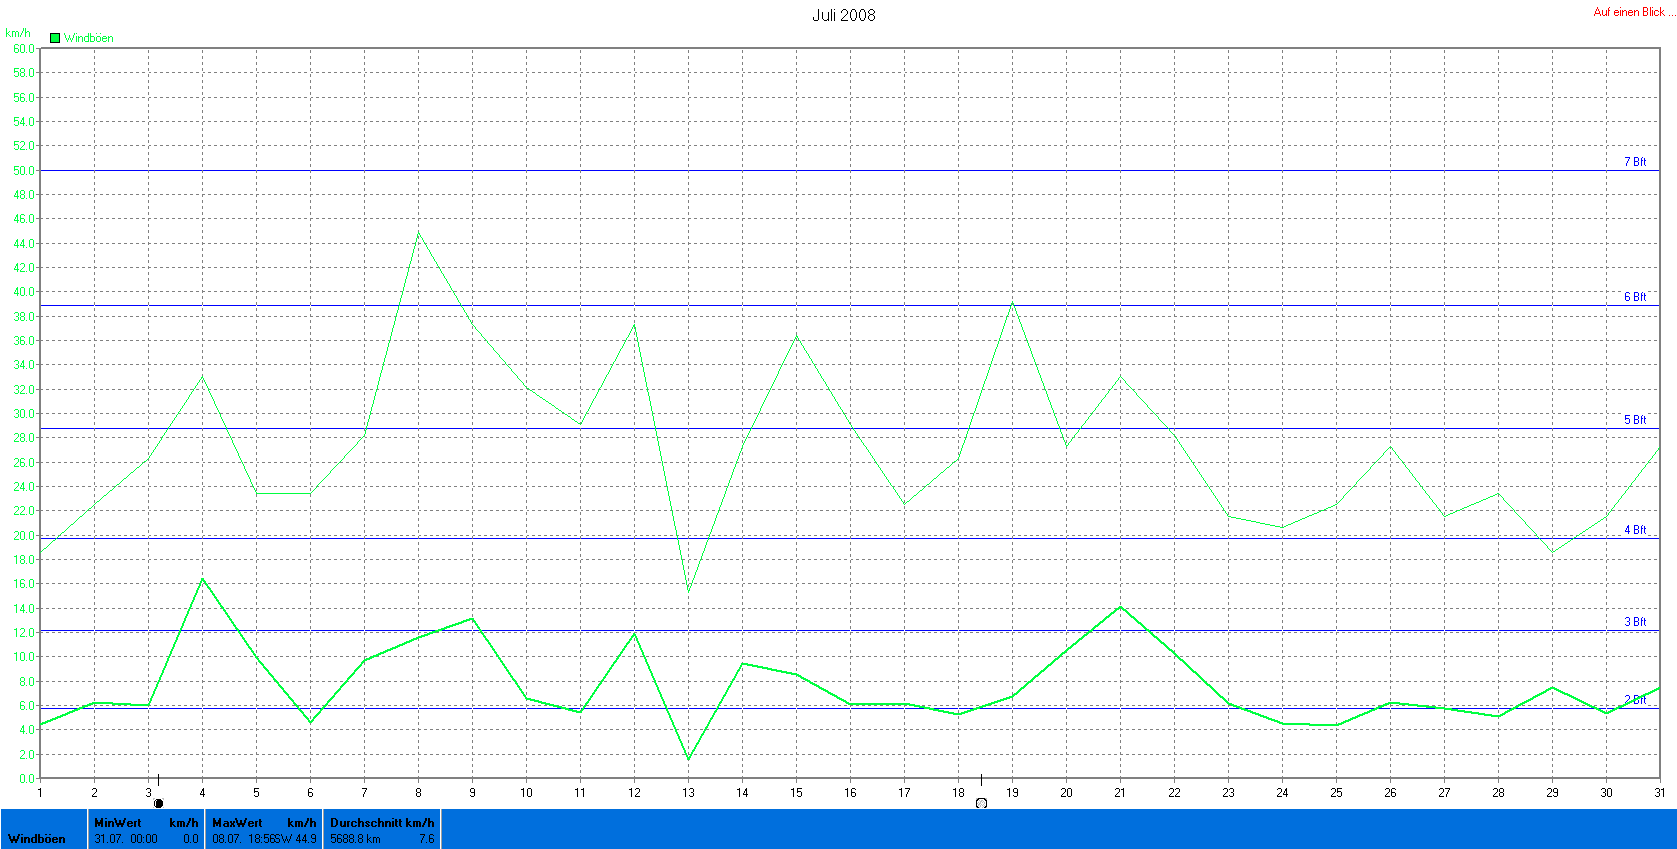Click the '2 Bft' threshold label
1677x849 pixels.
1635,700
